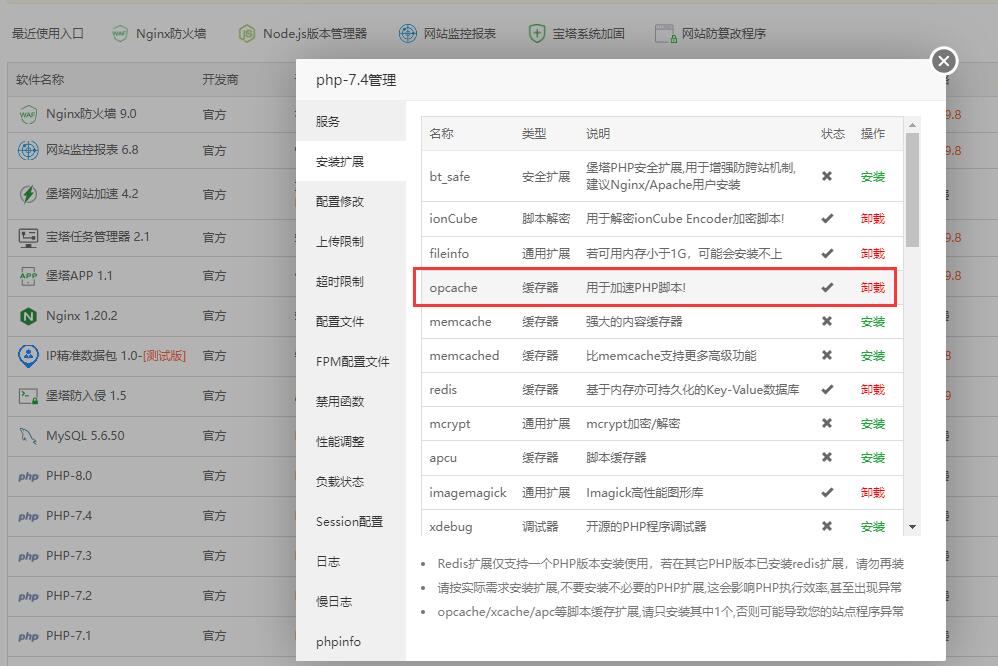998x666 pixels.
Task: Switch to 服务 tab in php-7.4 dialog
Action: point(351,121)
